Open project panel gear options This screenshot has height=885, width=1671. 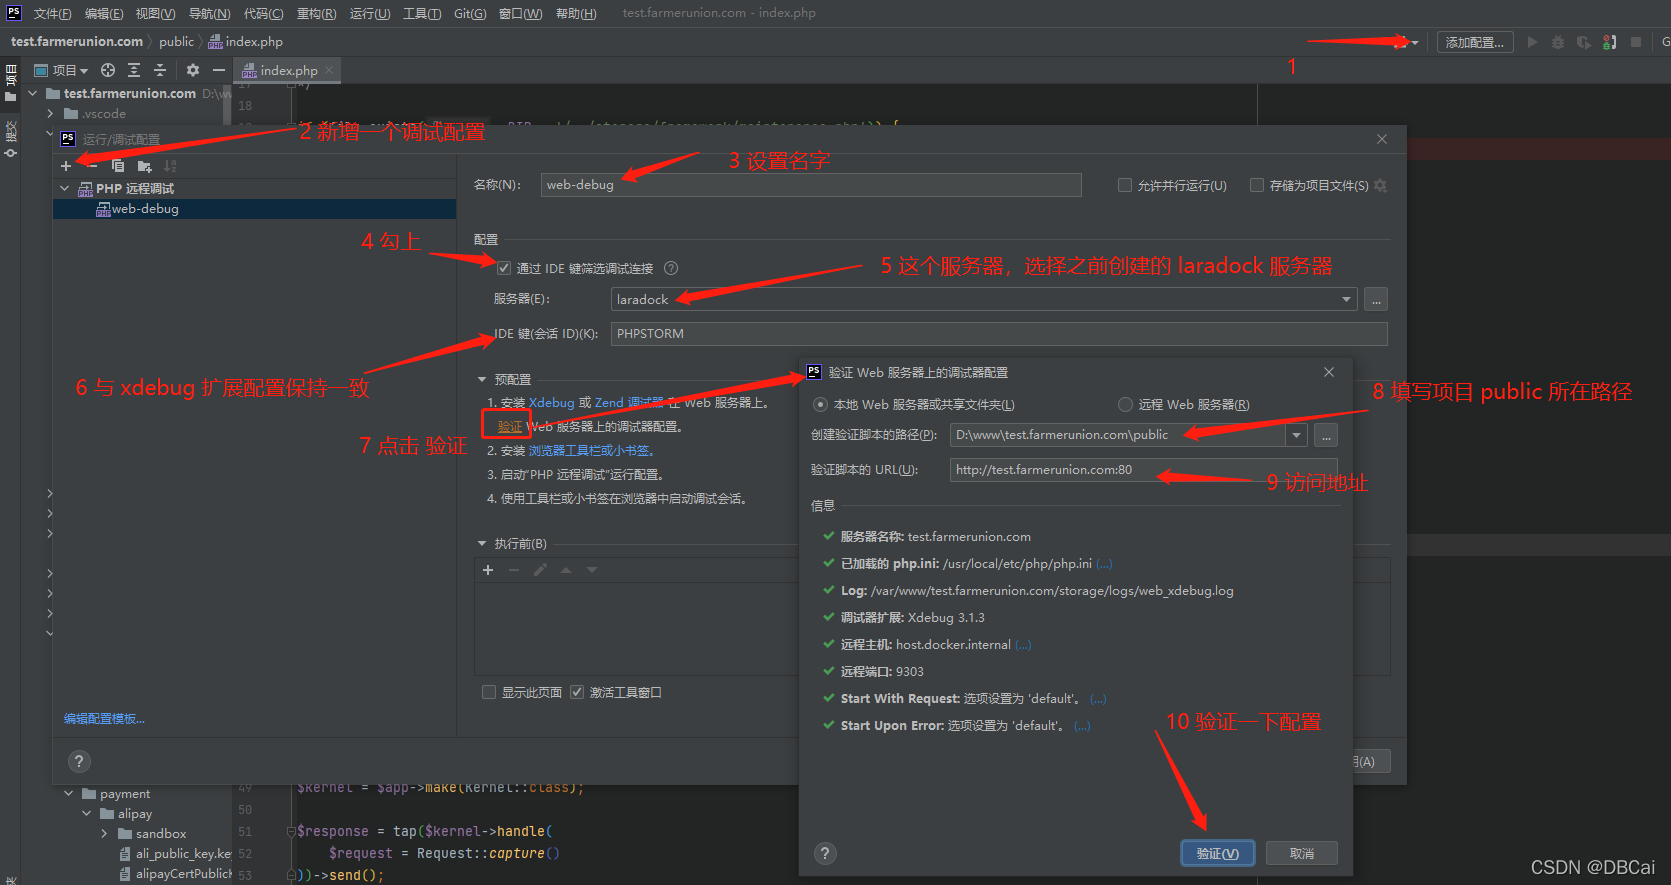click(x=193, y=70)
